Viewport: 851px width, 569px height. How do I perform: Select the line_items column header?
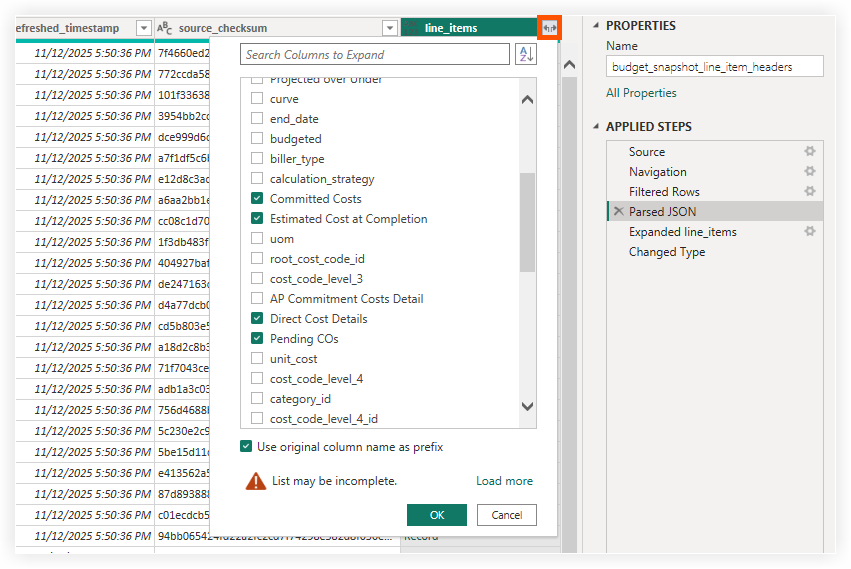pos(469,28)
